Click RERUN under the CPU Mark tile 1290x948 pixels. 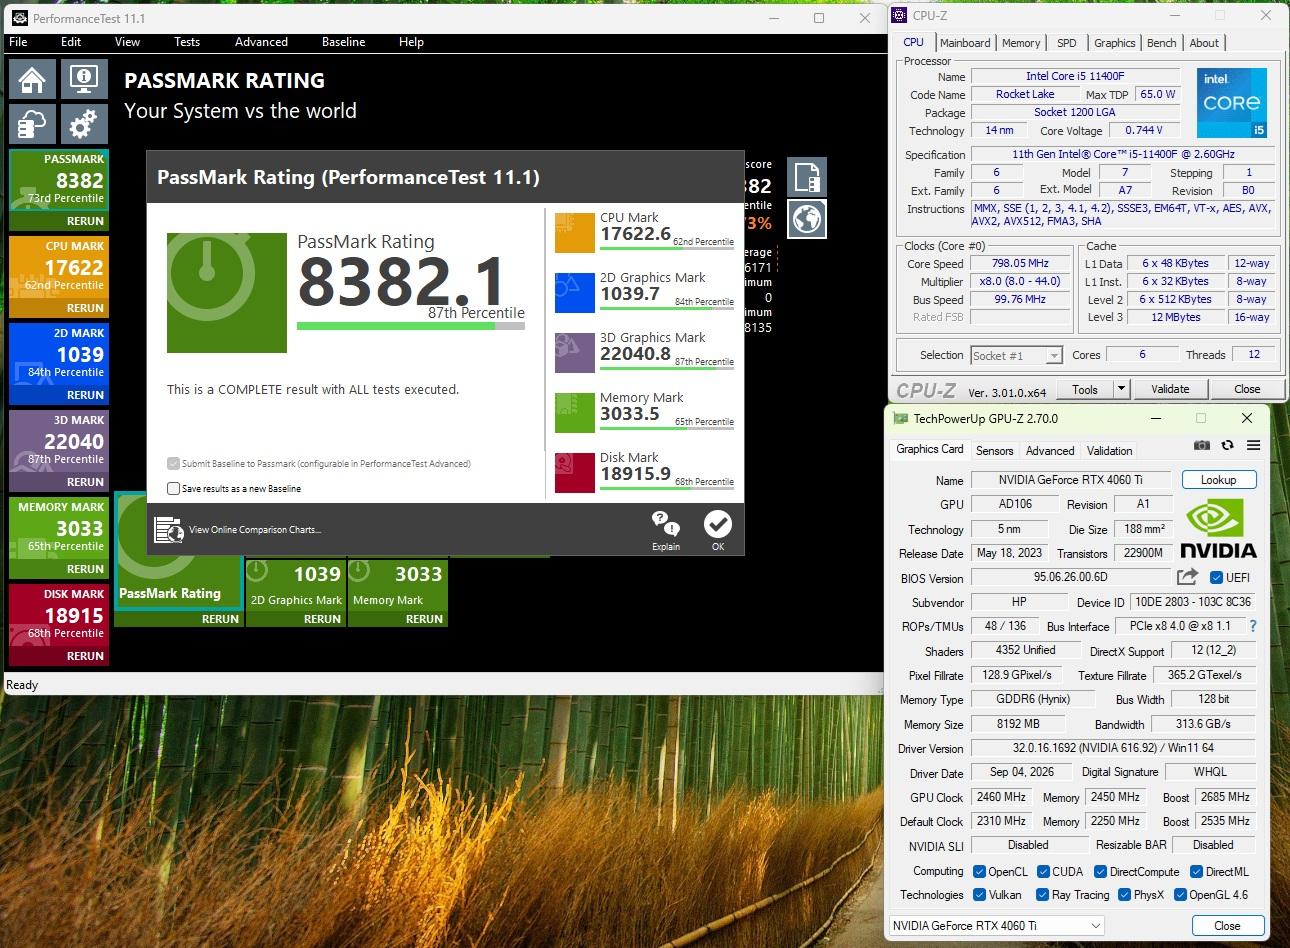[x=85, y=308]
